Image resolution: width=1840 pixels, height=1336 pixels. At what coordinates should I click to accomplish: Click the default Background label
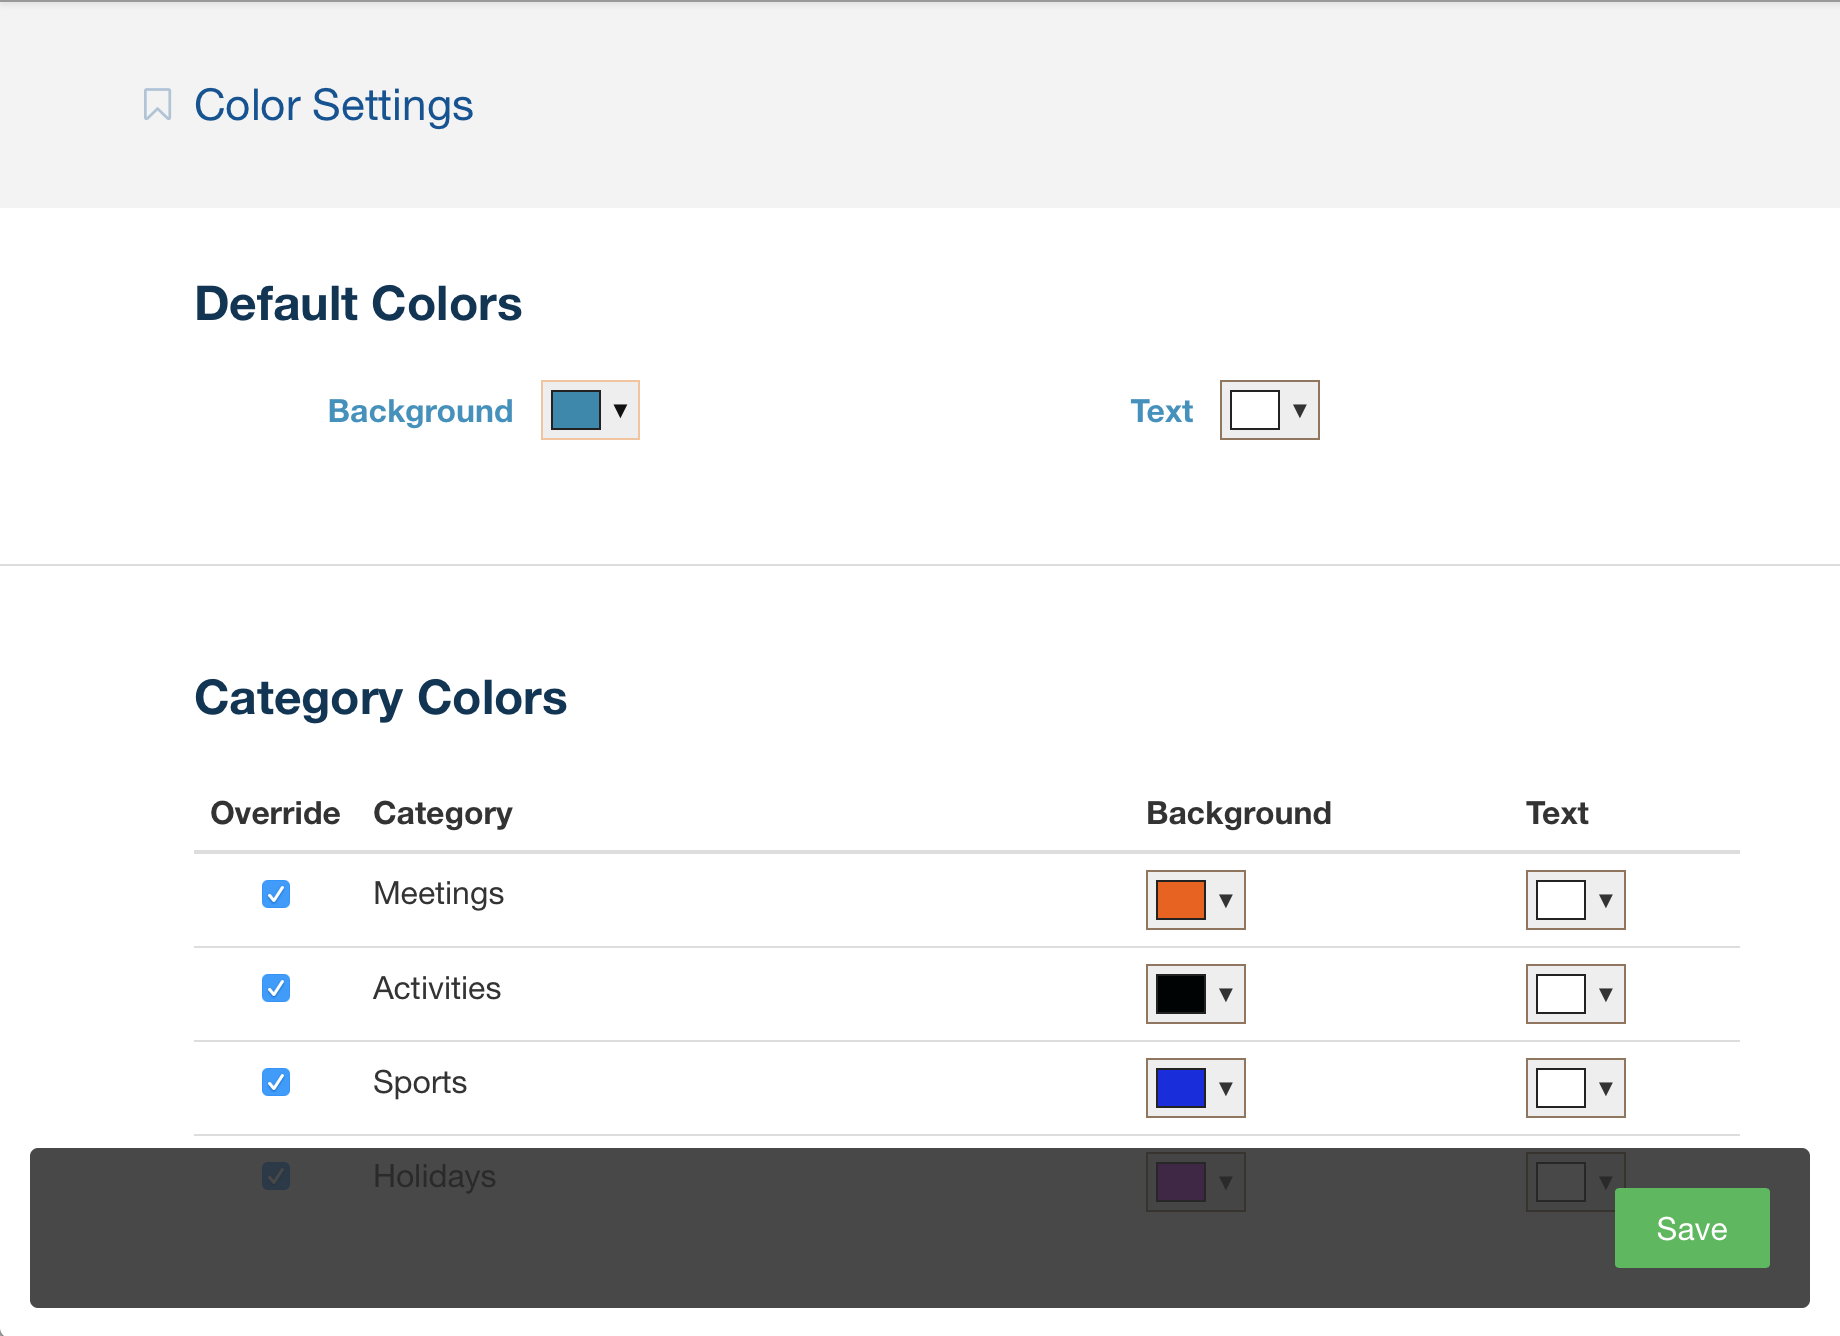click(x=420, y=411)
